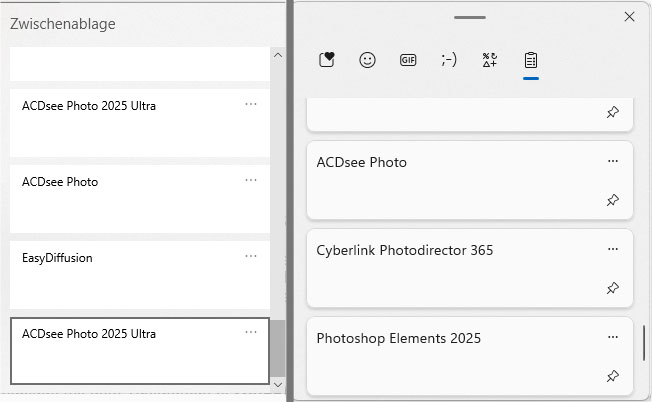
Task: Paste the Cyberlink Photodirector 365 card
Action: (x=470, y=268)
